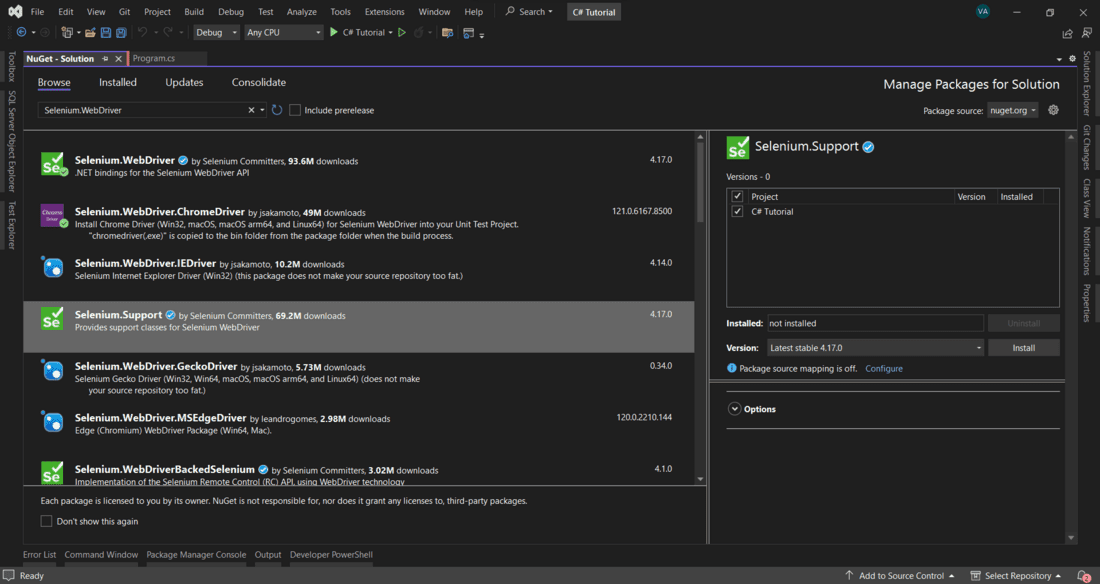Click the MSEdgeDriver blue package icon
1100x584 pixels.
(53, 422)
